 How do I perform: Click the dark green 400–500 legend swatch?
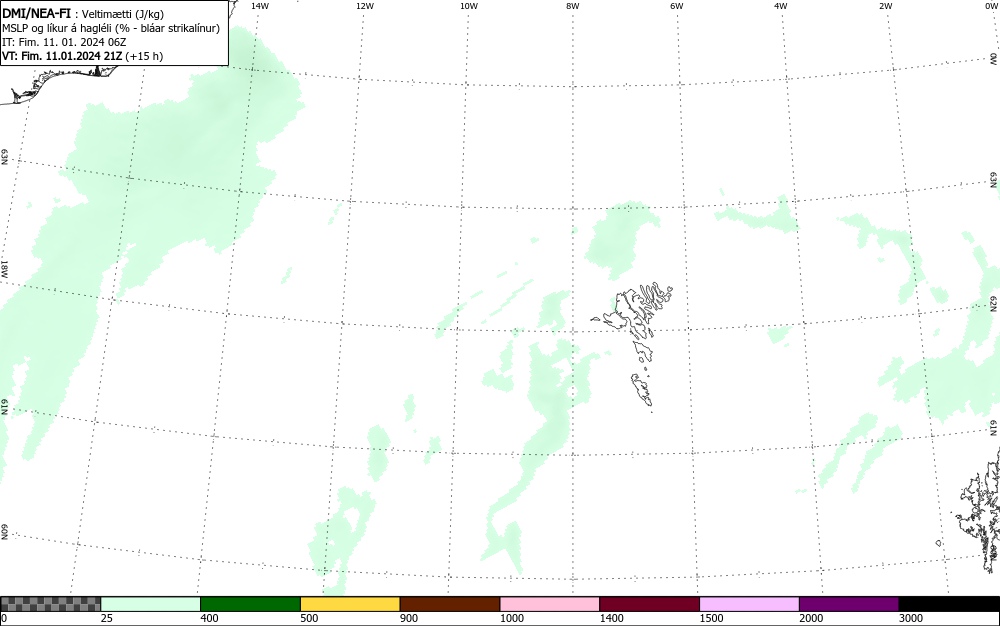pyautogui.click(x=250, y=604)
